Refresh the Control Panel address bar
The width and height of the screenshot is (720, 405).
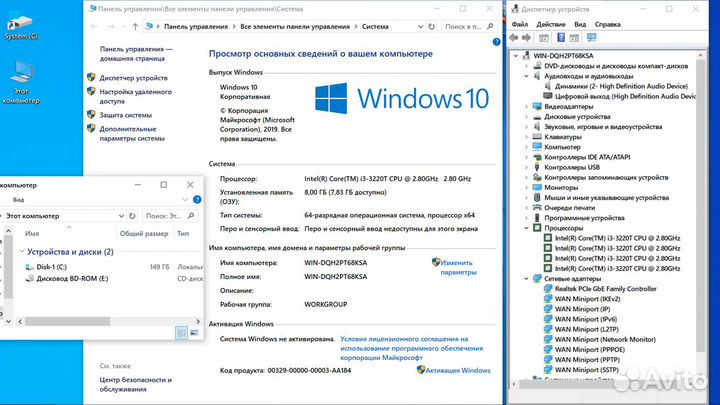[x=432, y=27]
